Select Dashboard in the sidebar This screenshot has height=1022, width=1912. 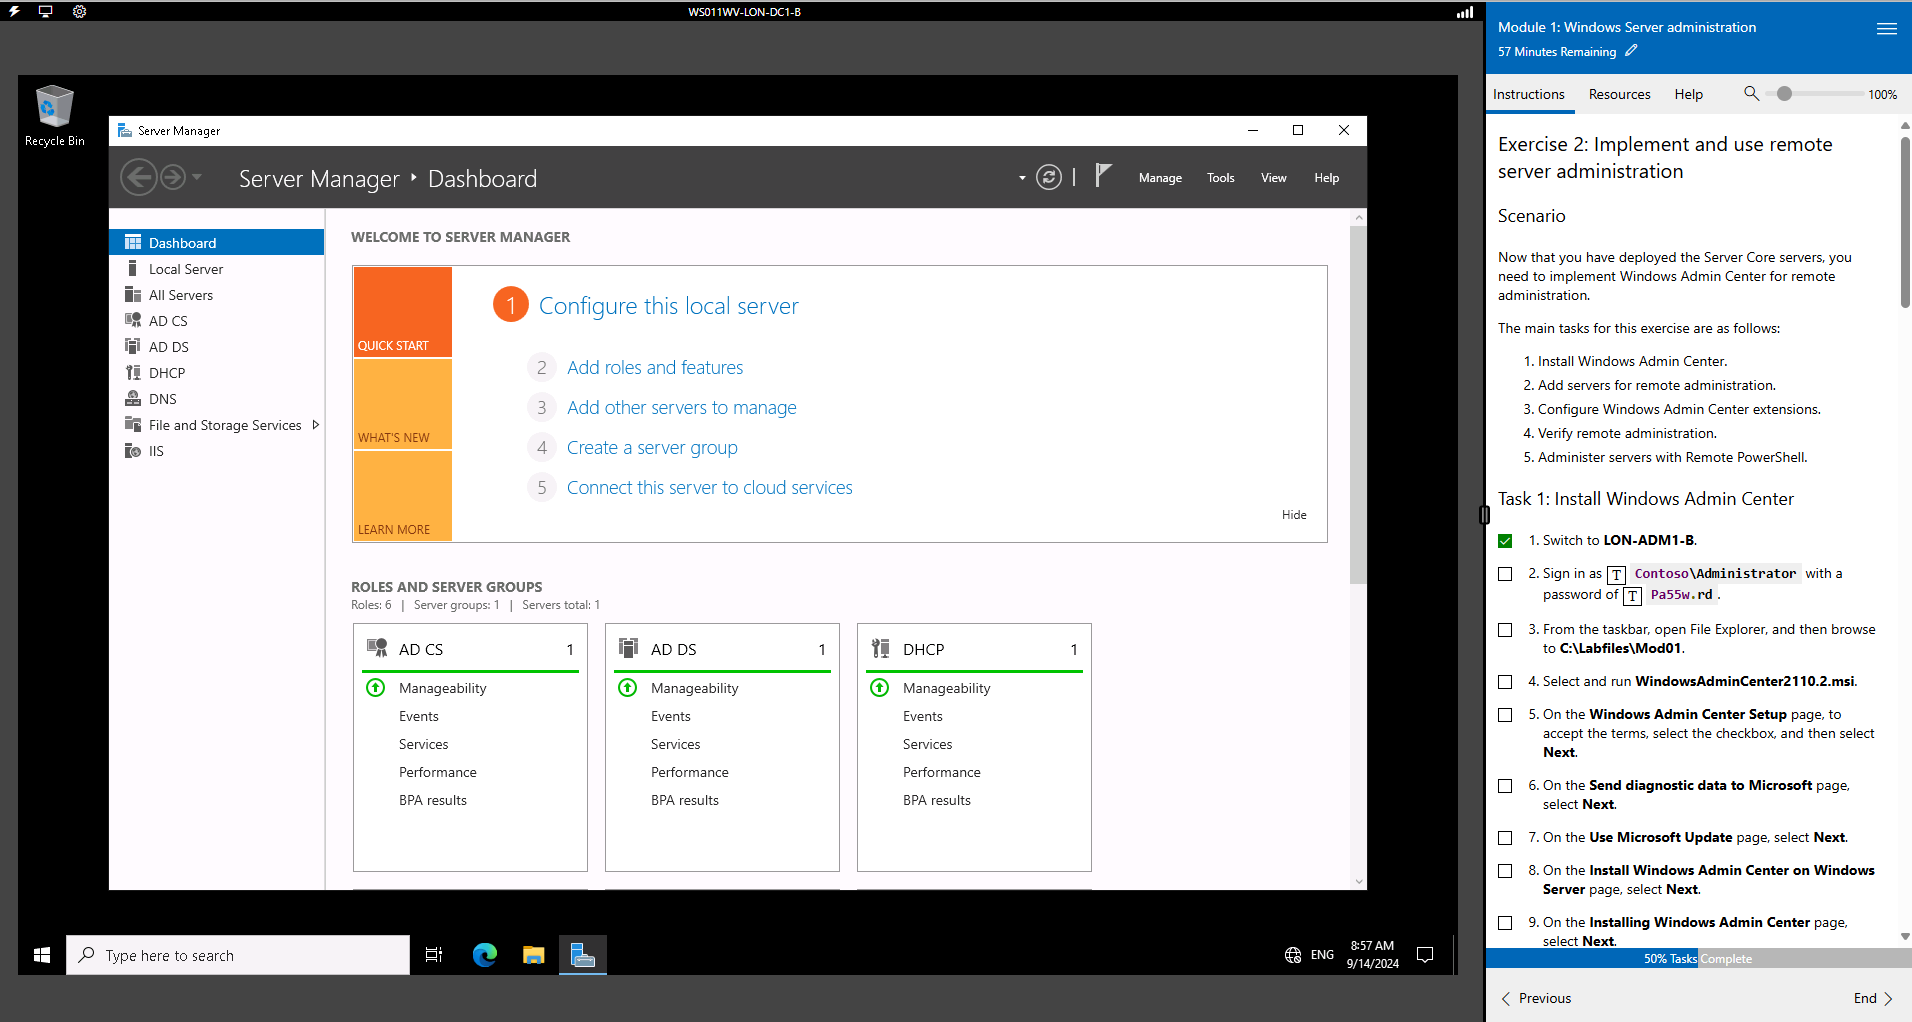pos(216,242)
